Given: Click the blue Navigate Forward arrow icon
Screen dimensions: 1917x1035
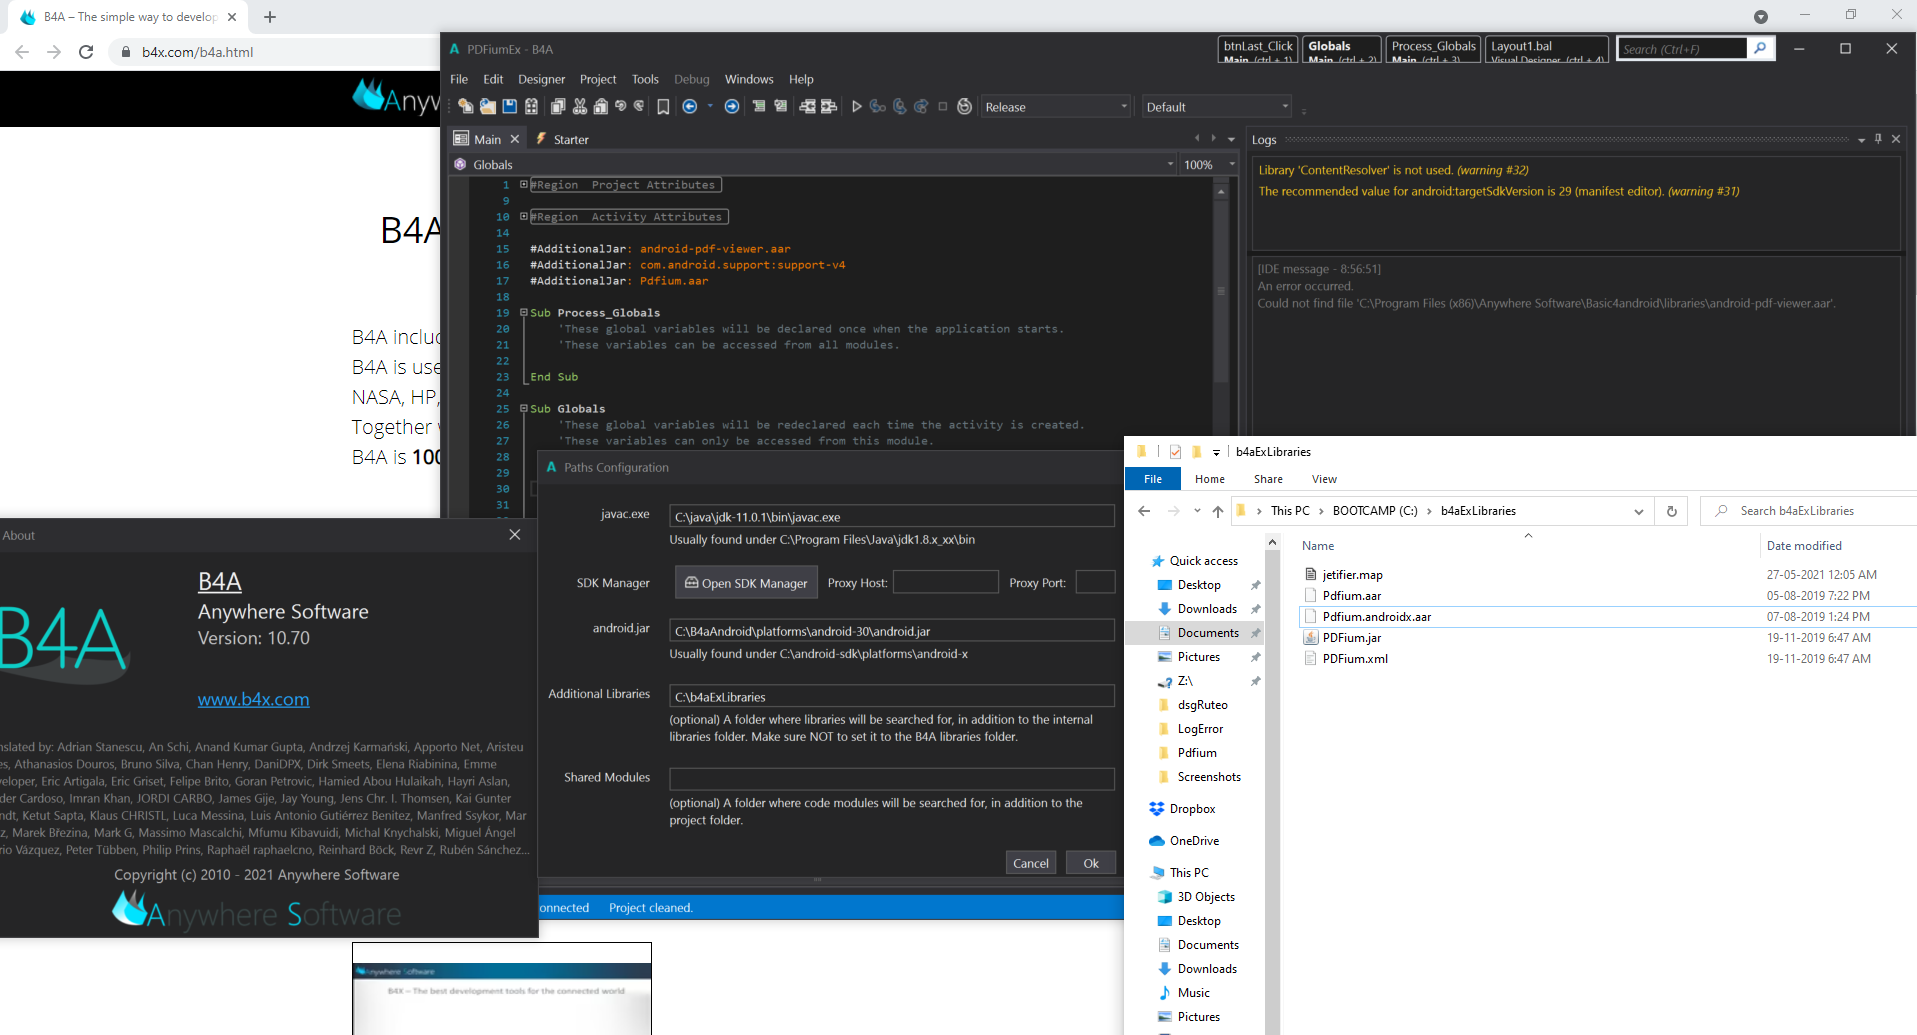Looking at the screenshot, I should point(732,107).
